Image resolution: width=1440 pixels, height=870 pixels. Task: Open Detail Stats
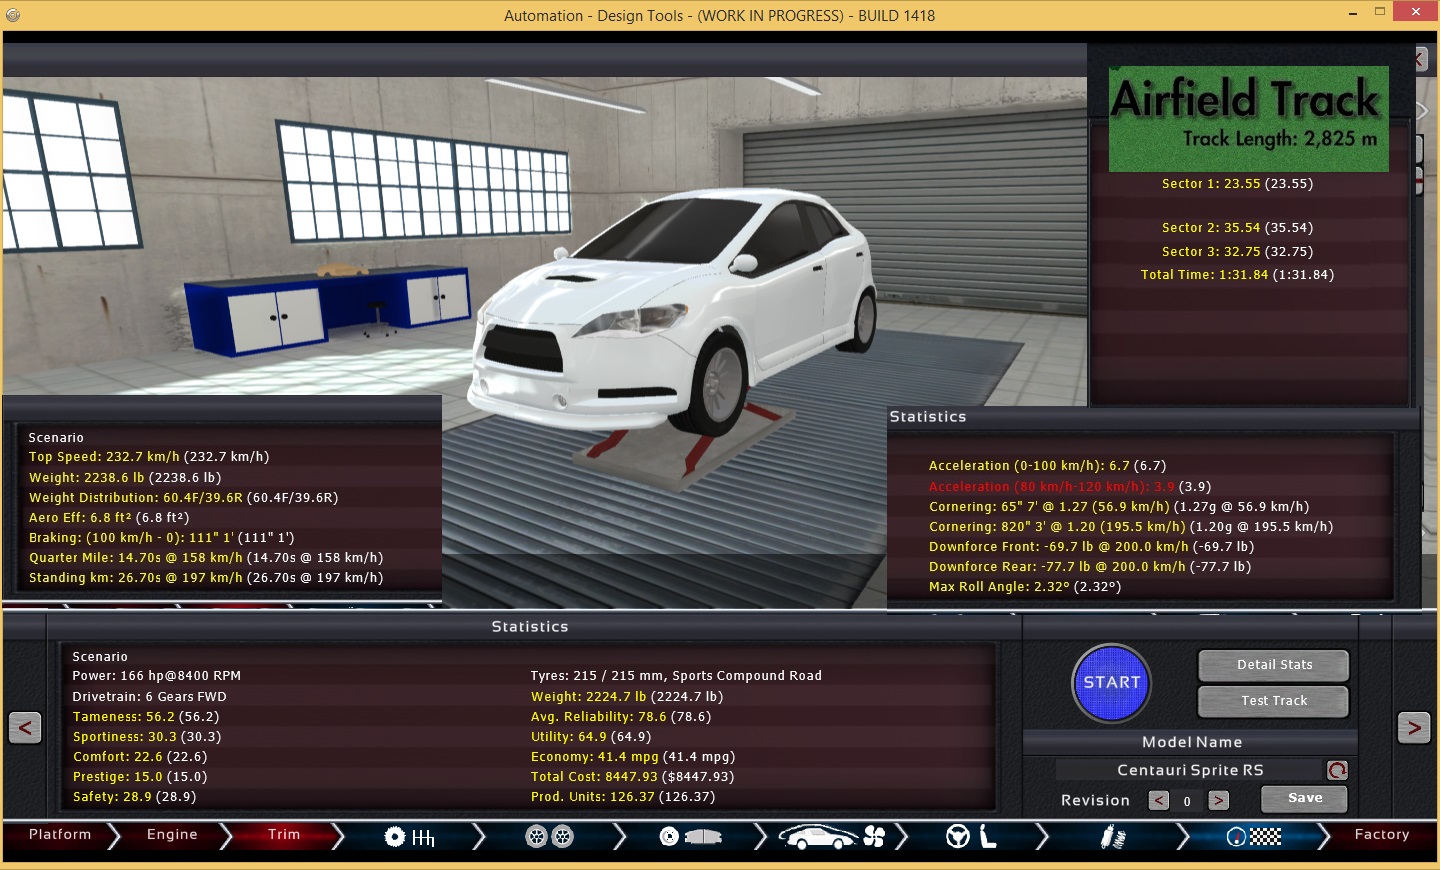point(1274,665)
